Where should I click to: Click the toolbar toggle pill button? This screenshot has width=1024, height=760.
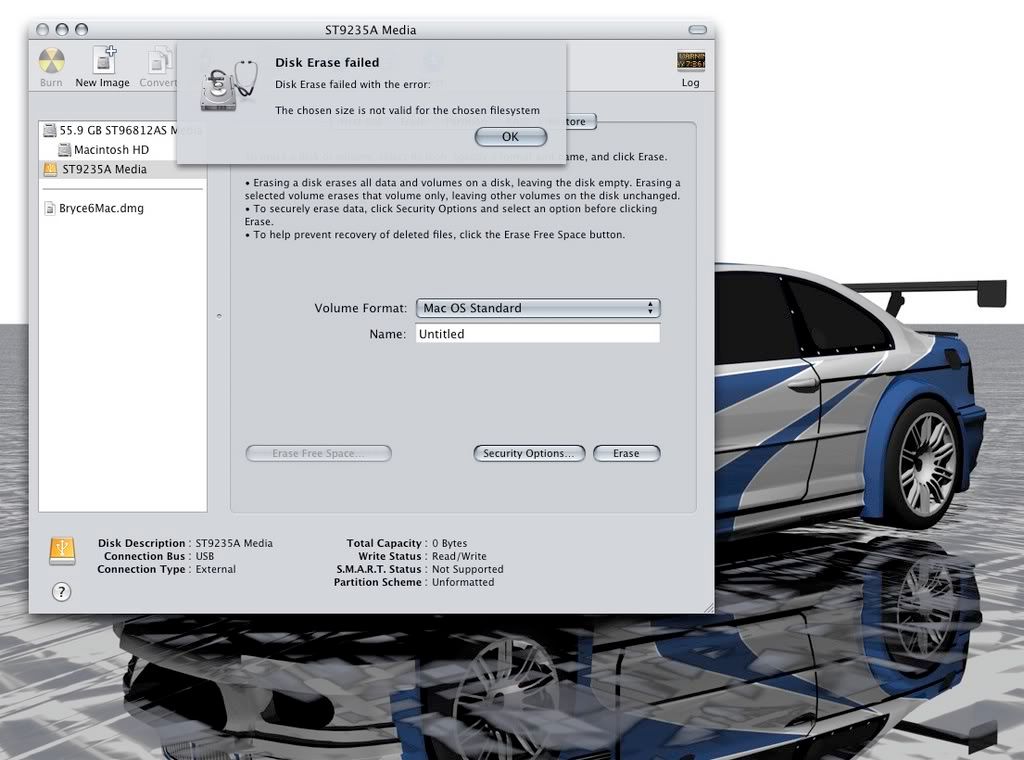[697, 30]
